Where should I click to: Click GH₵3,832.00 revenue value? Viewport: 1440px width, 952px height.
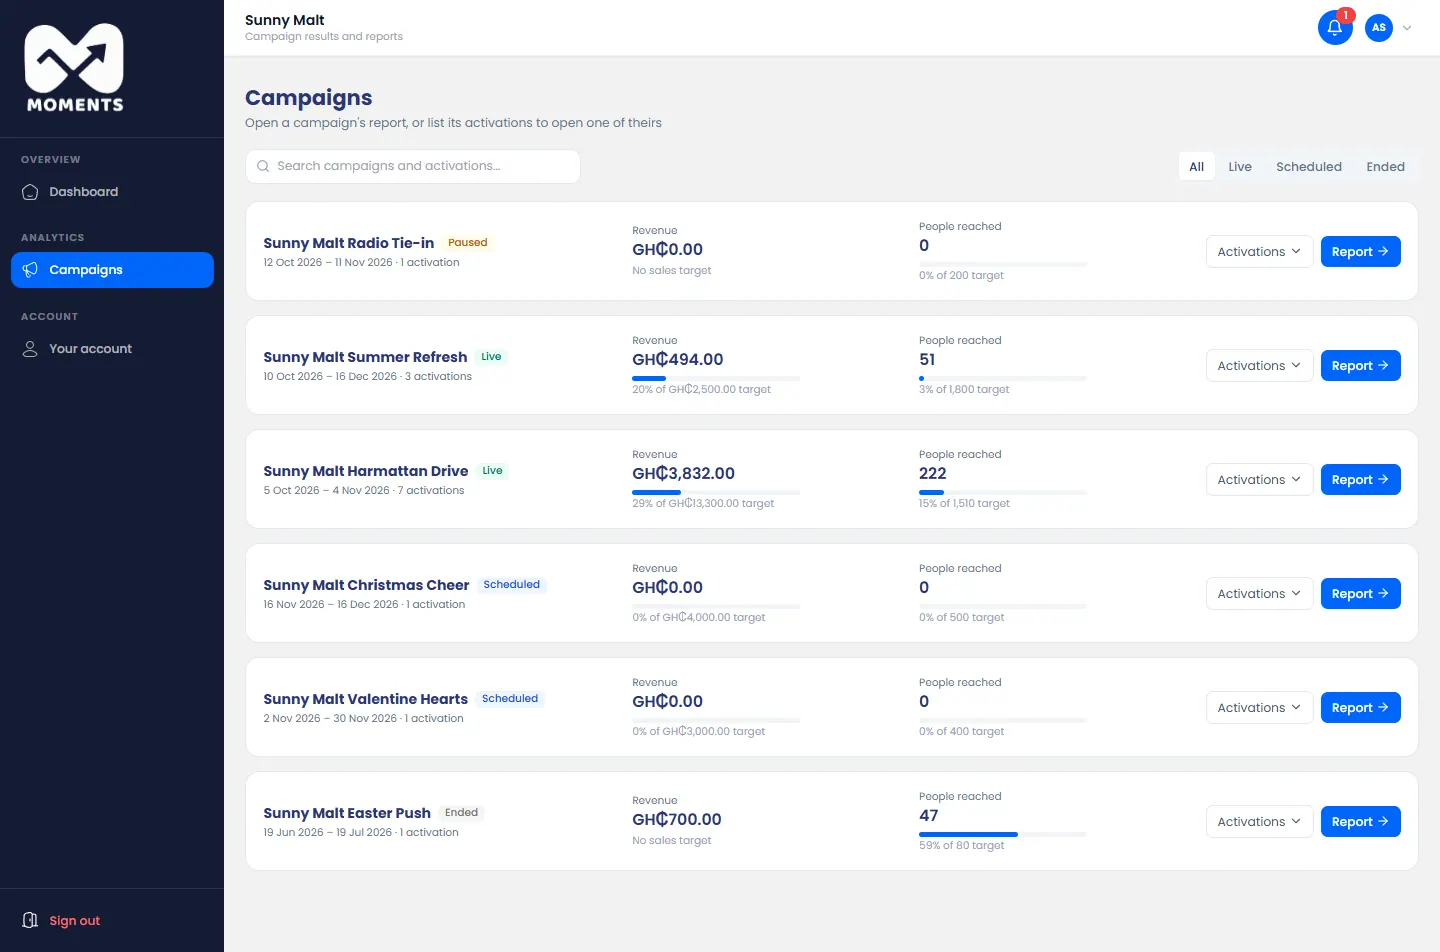(683, 474)
